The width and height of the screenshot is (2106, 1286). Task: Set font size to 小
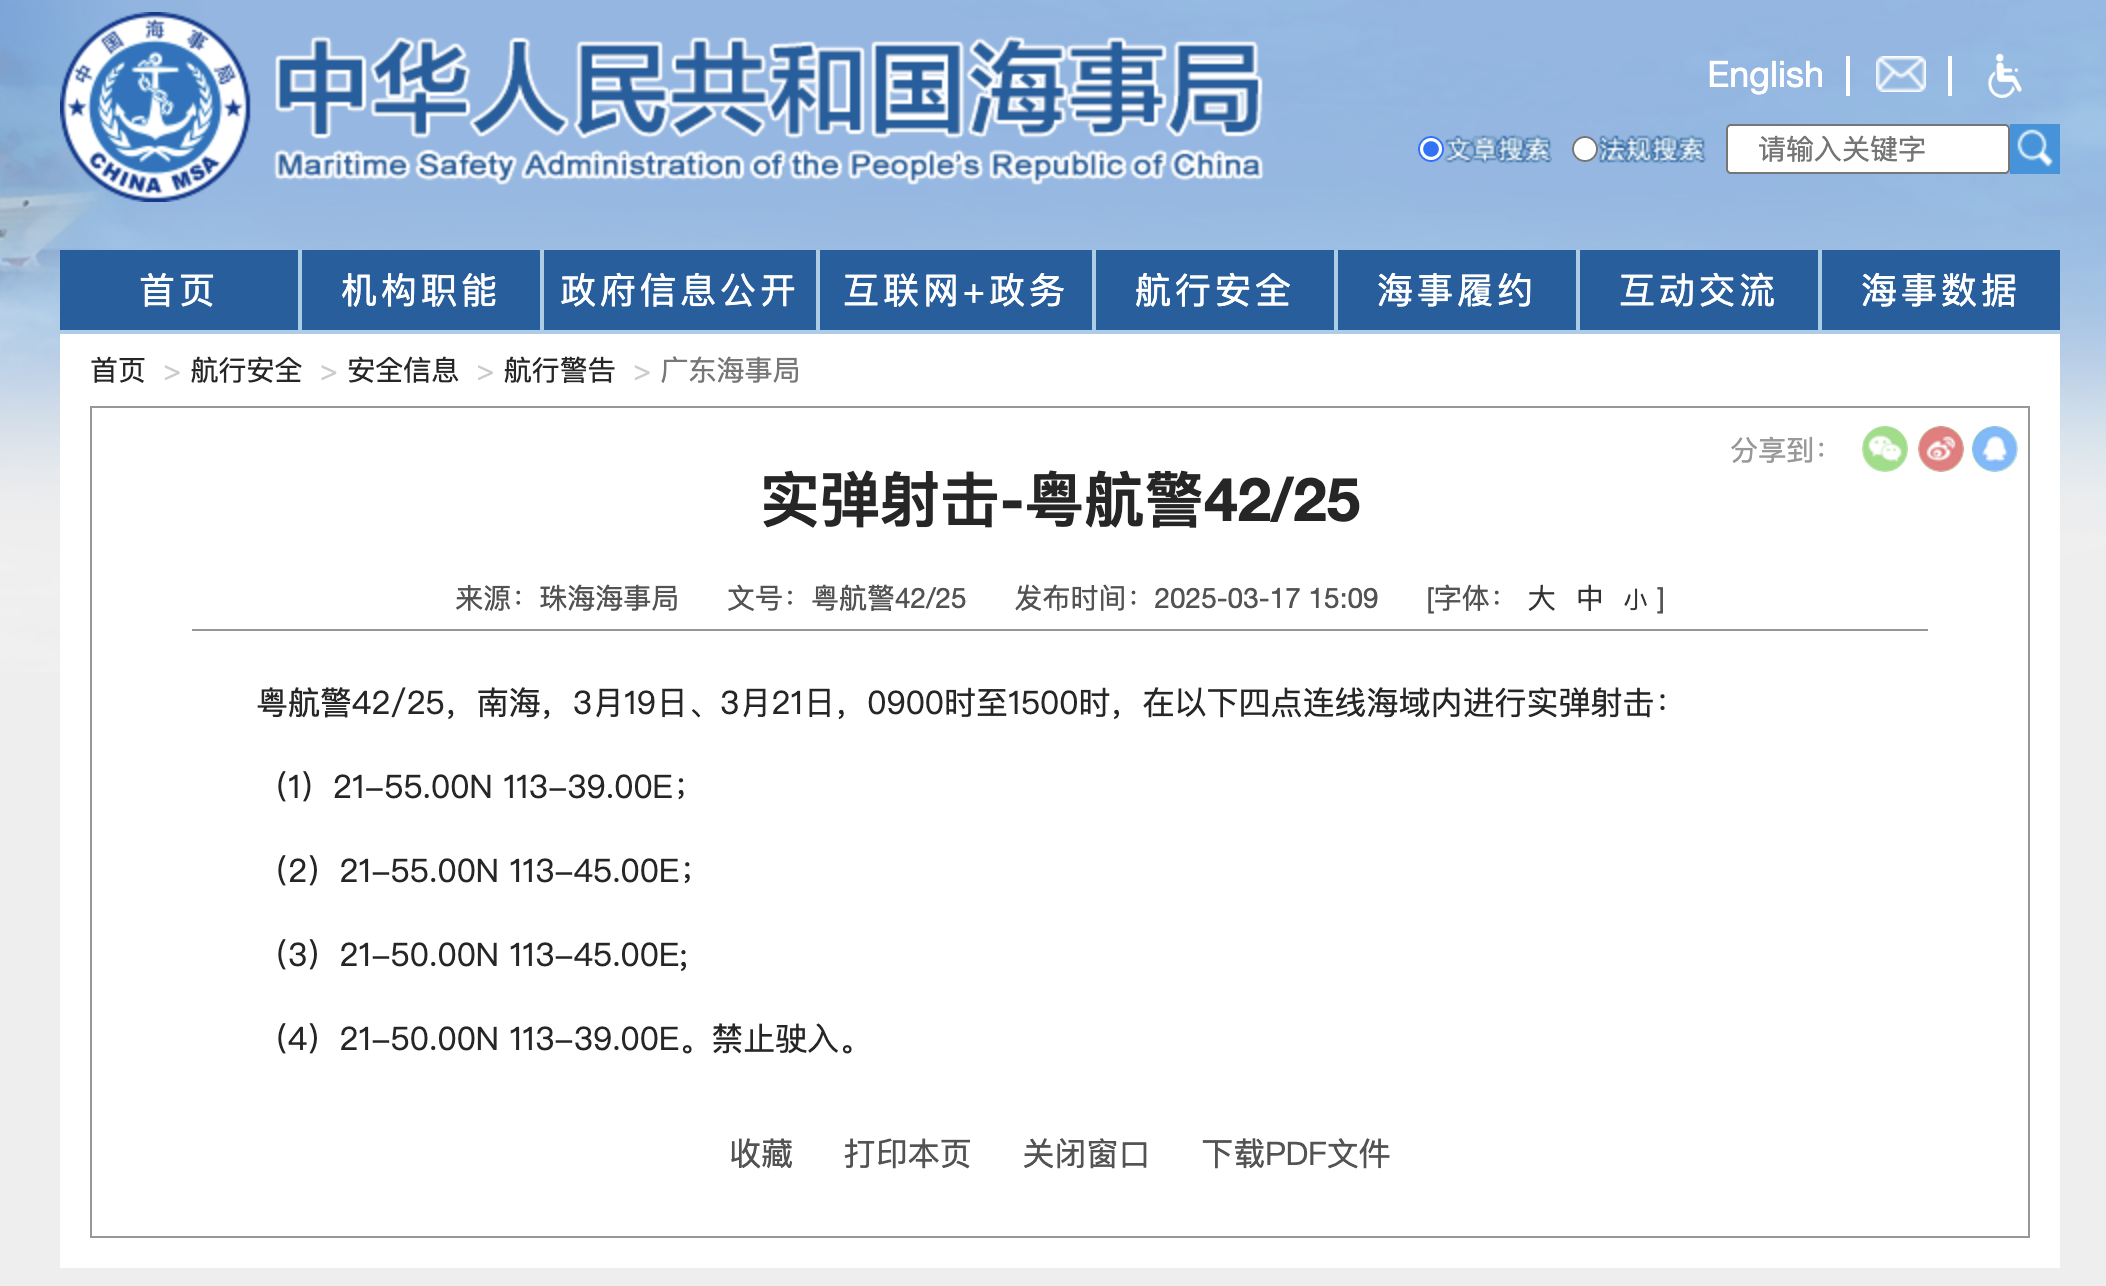1635,599
